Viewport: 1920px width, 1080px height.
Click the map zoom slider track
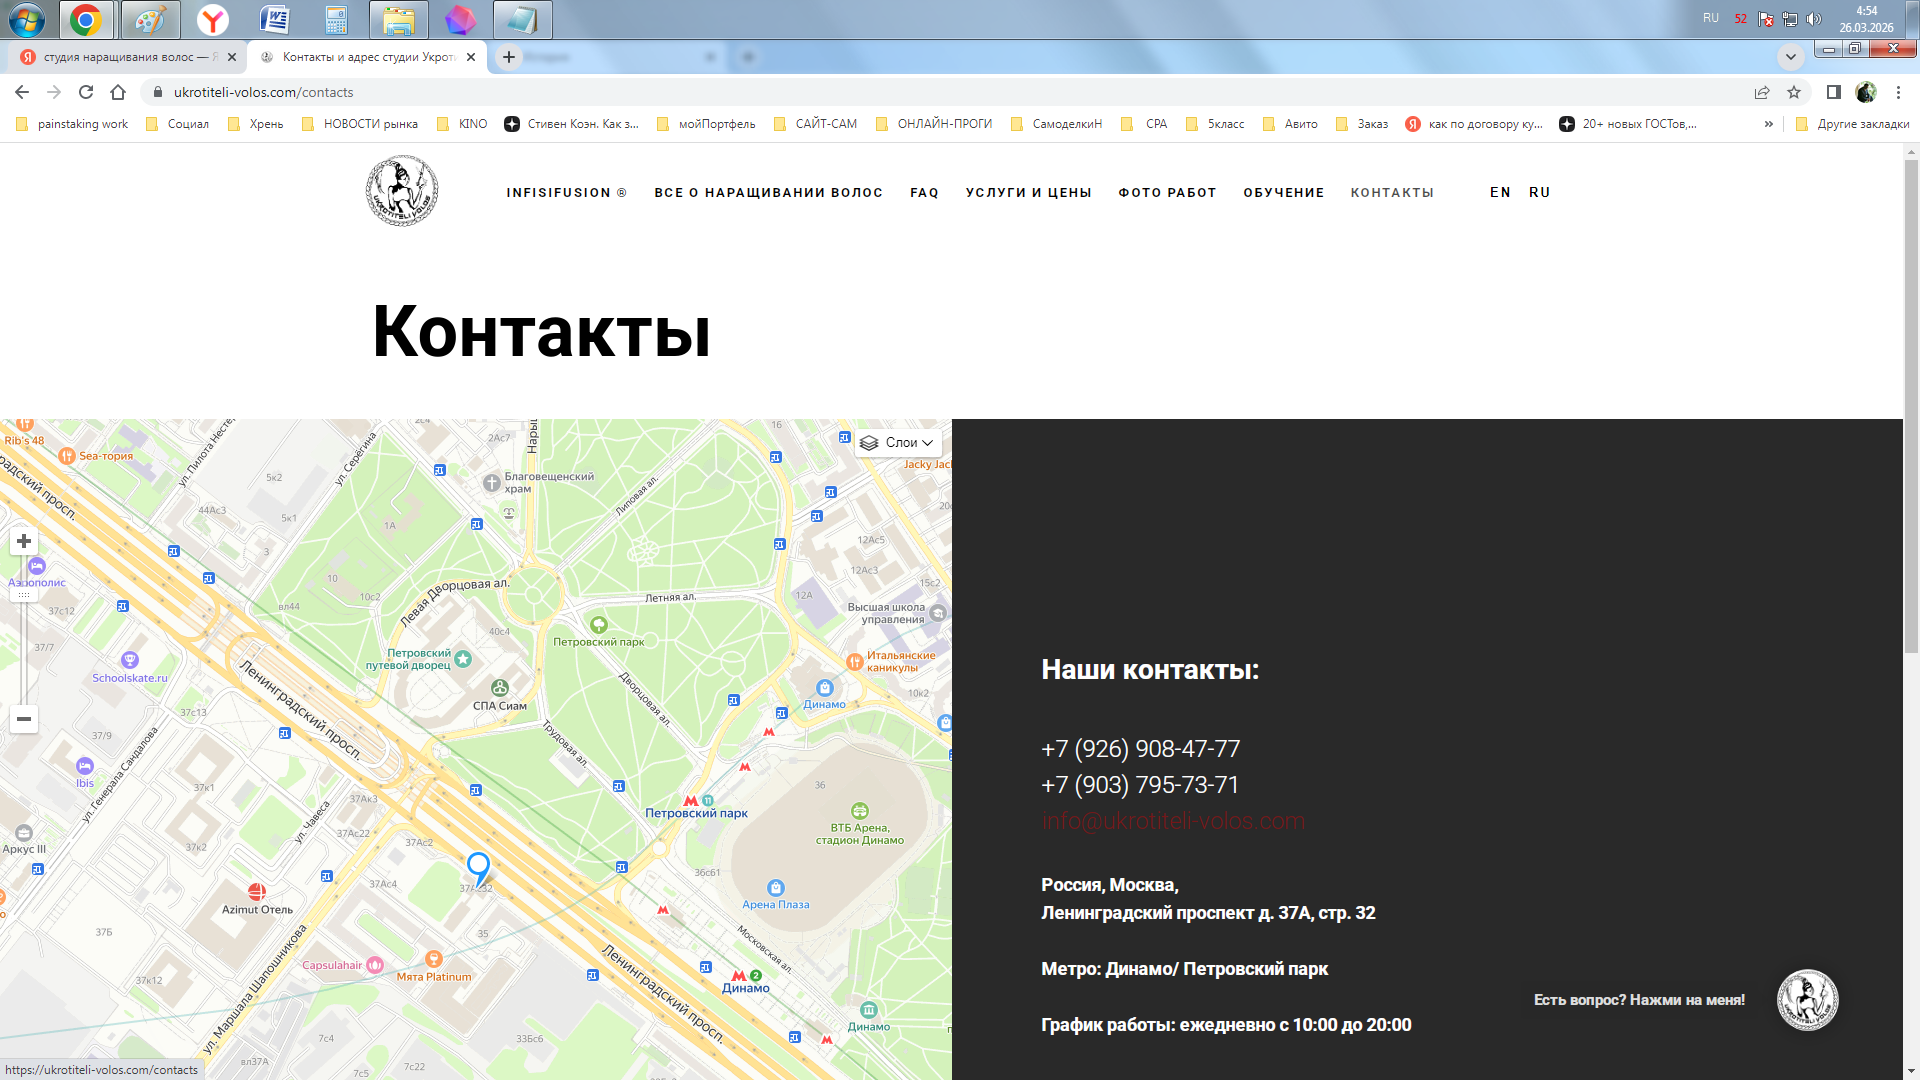(x=24, y=650)
